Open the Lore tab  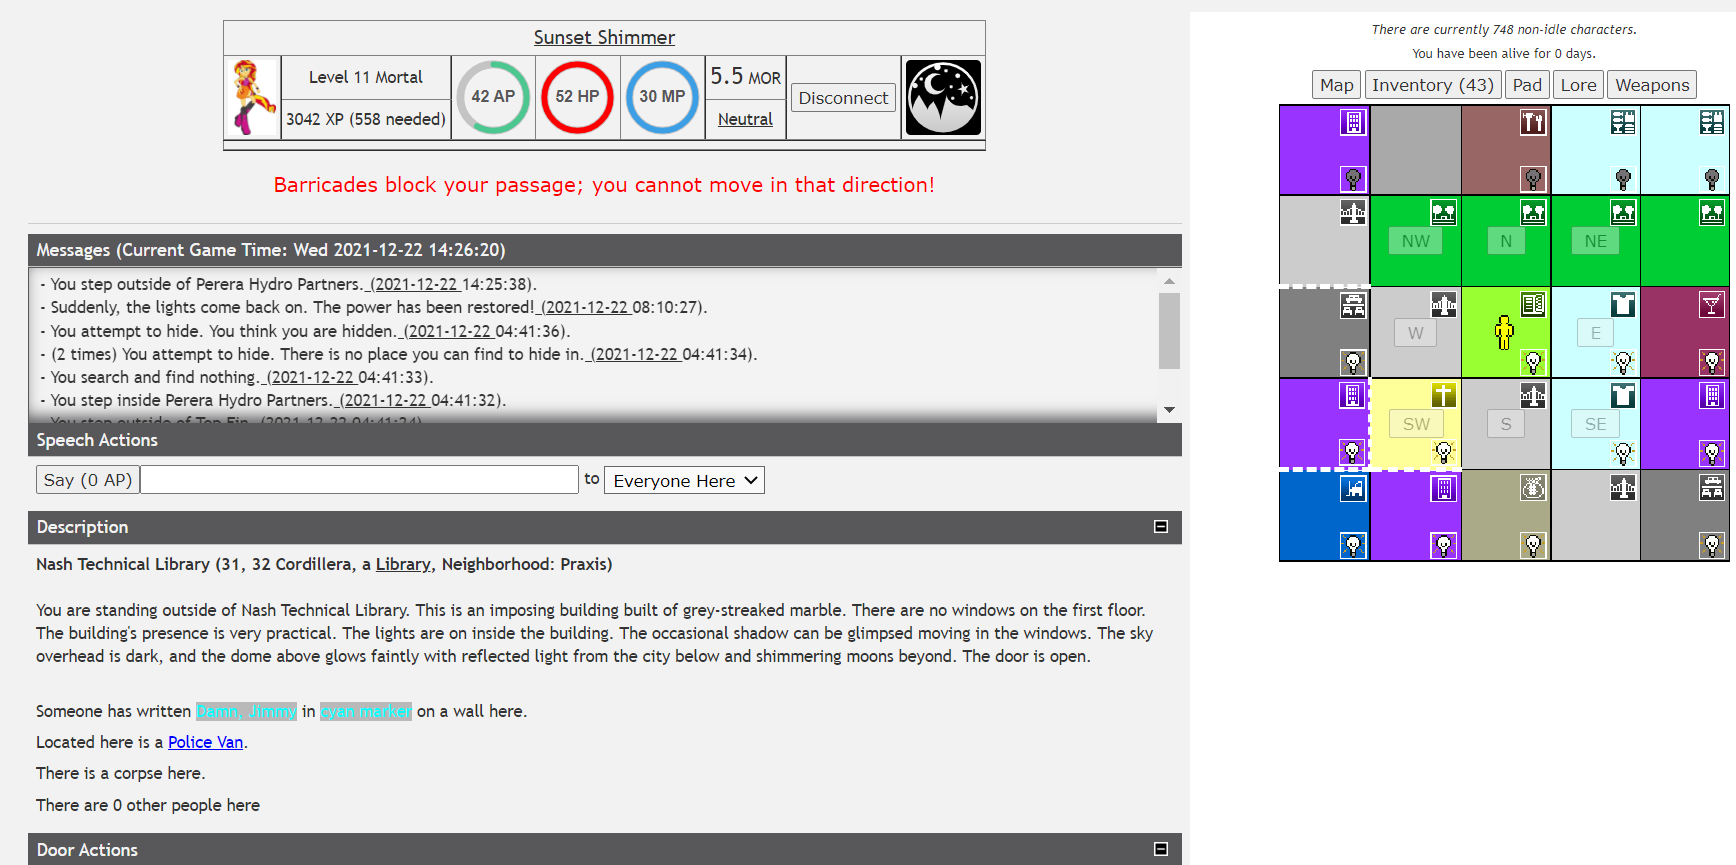click(1577, 85)
